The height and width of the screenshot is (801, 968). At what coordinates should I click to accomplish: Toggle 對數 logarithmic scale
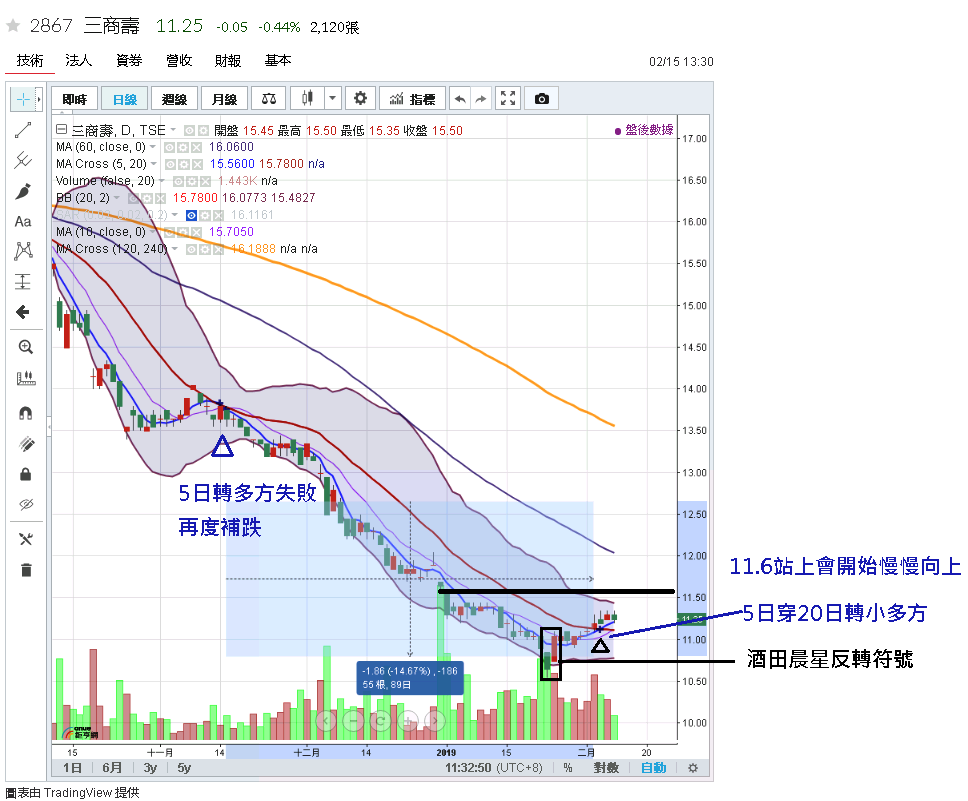coord(606,768)
